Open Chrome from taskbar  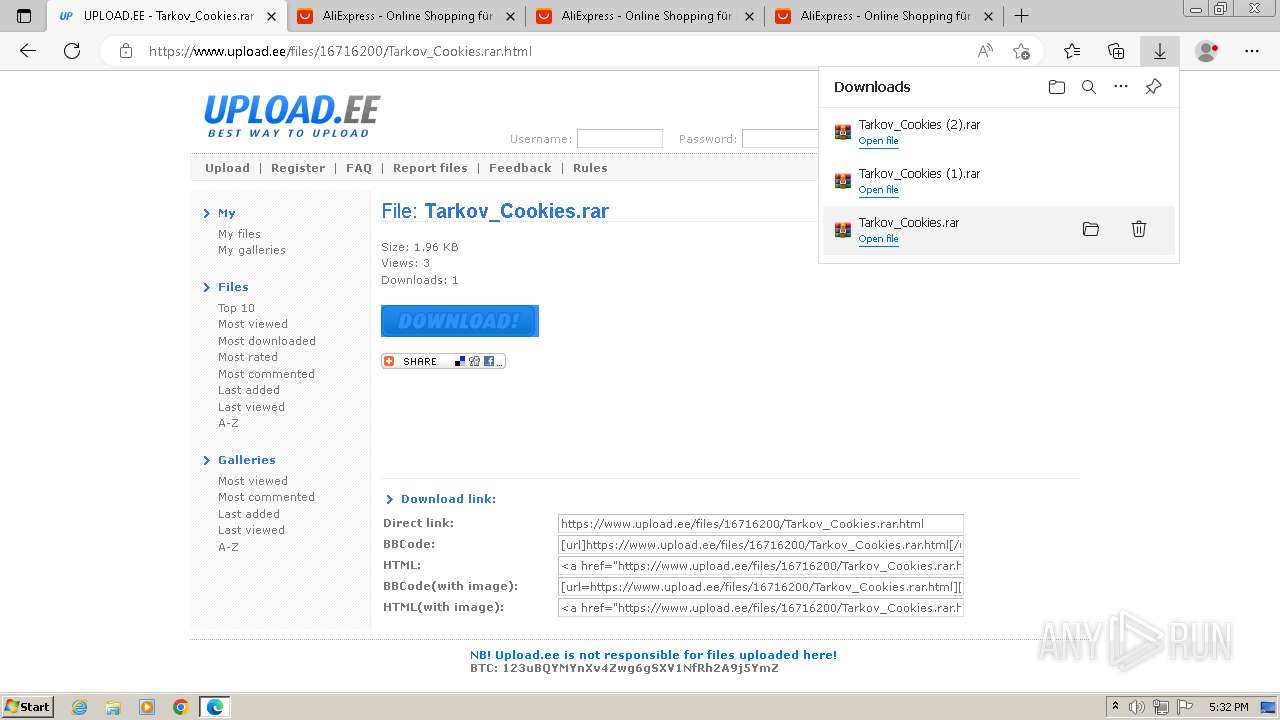(x=181, y=707)
